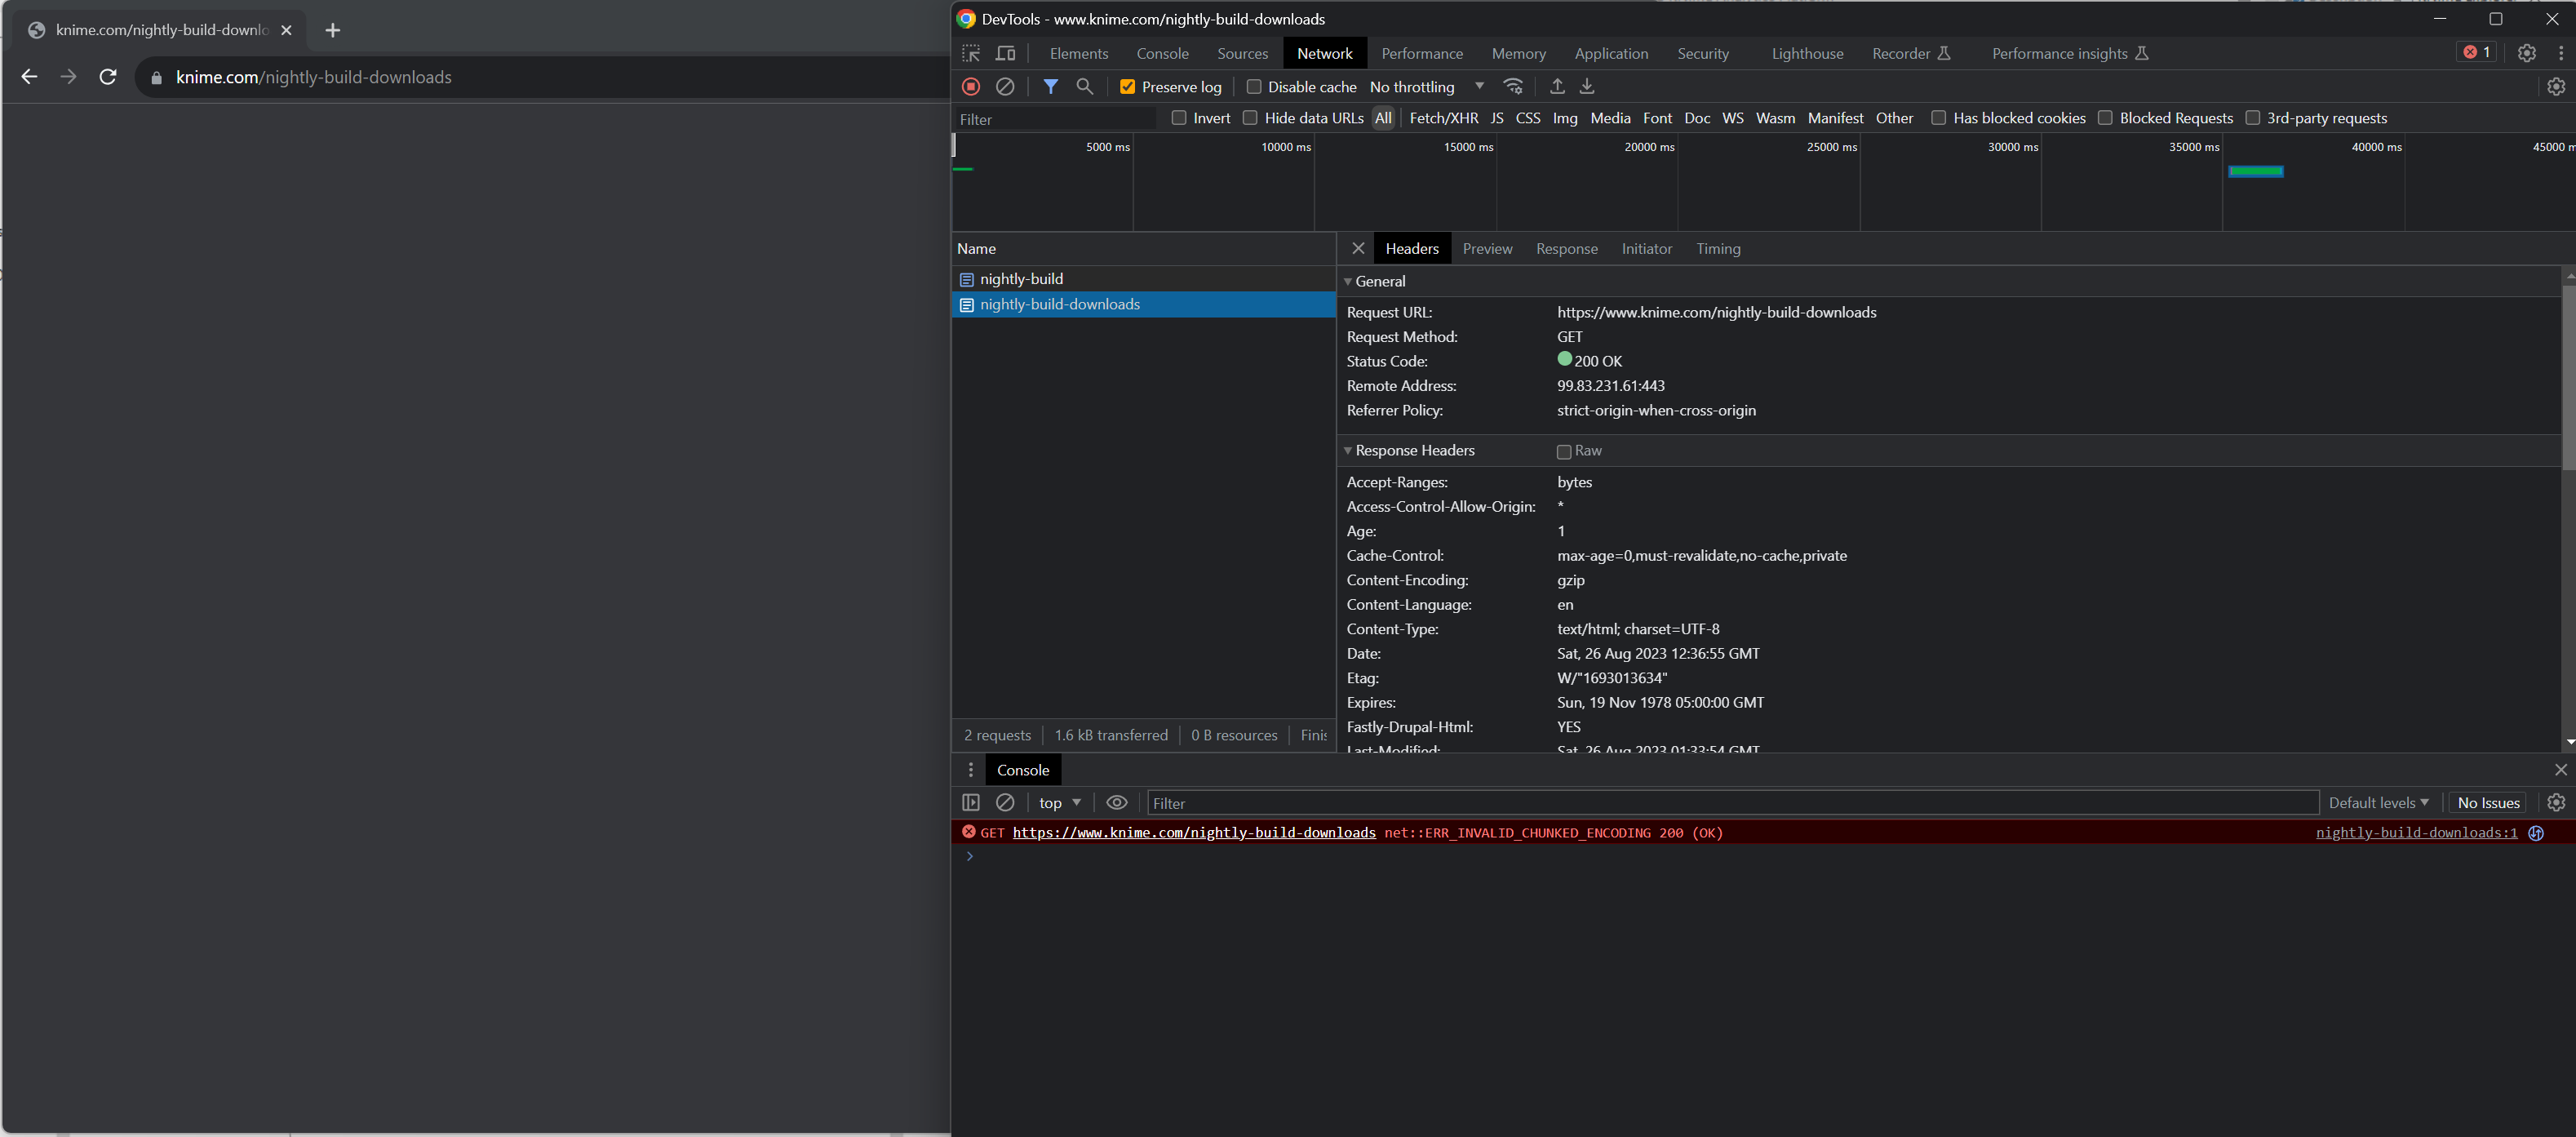Image resolution: width=2576 pixels, height=1137 pixels.
Task: Clear the network log
Action: tap(1005, 87)
